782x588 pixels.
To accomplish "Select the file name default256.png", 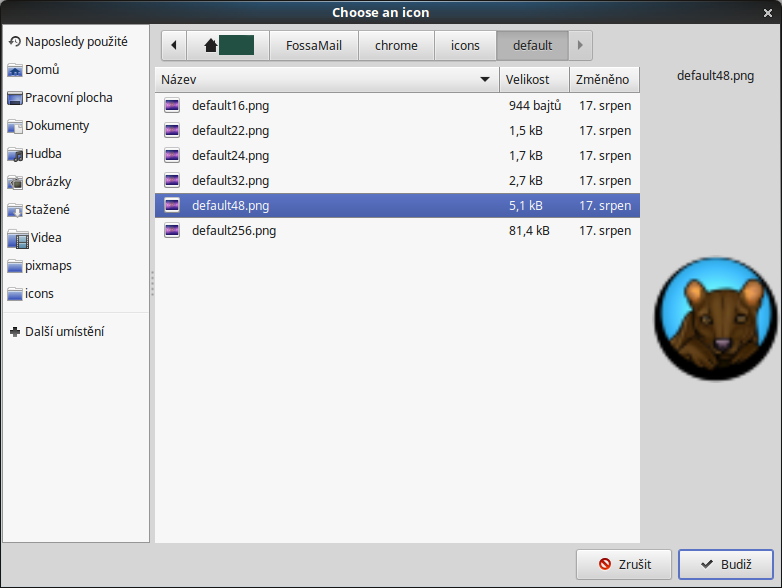I will click(234, 230).
